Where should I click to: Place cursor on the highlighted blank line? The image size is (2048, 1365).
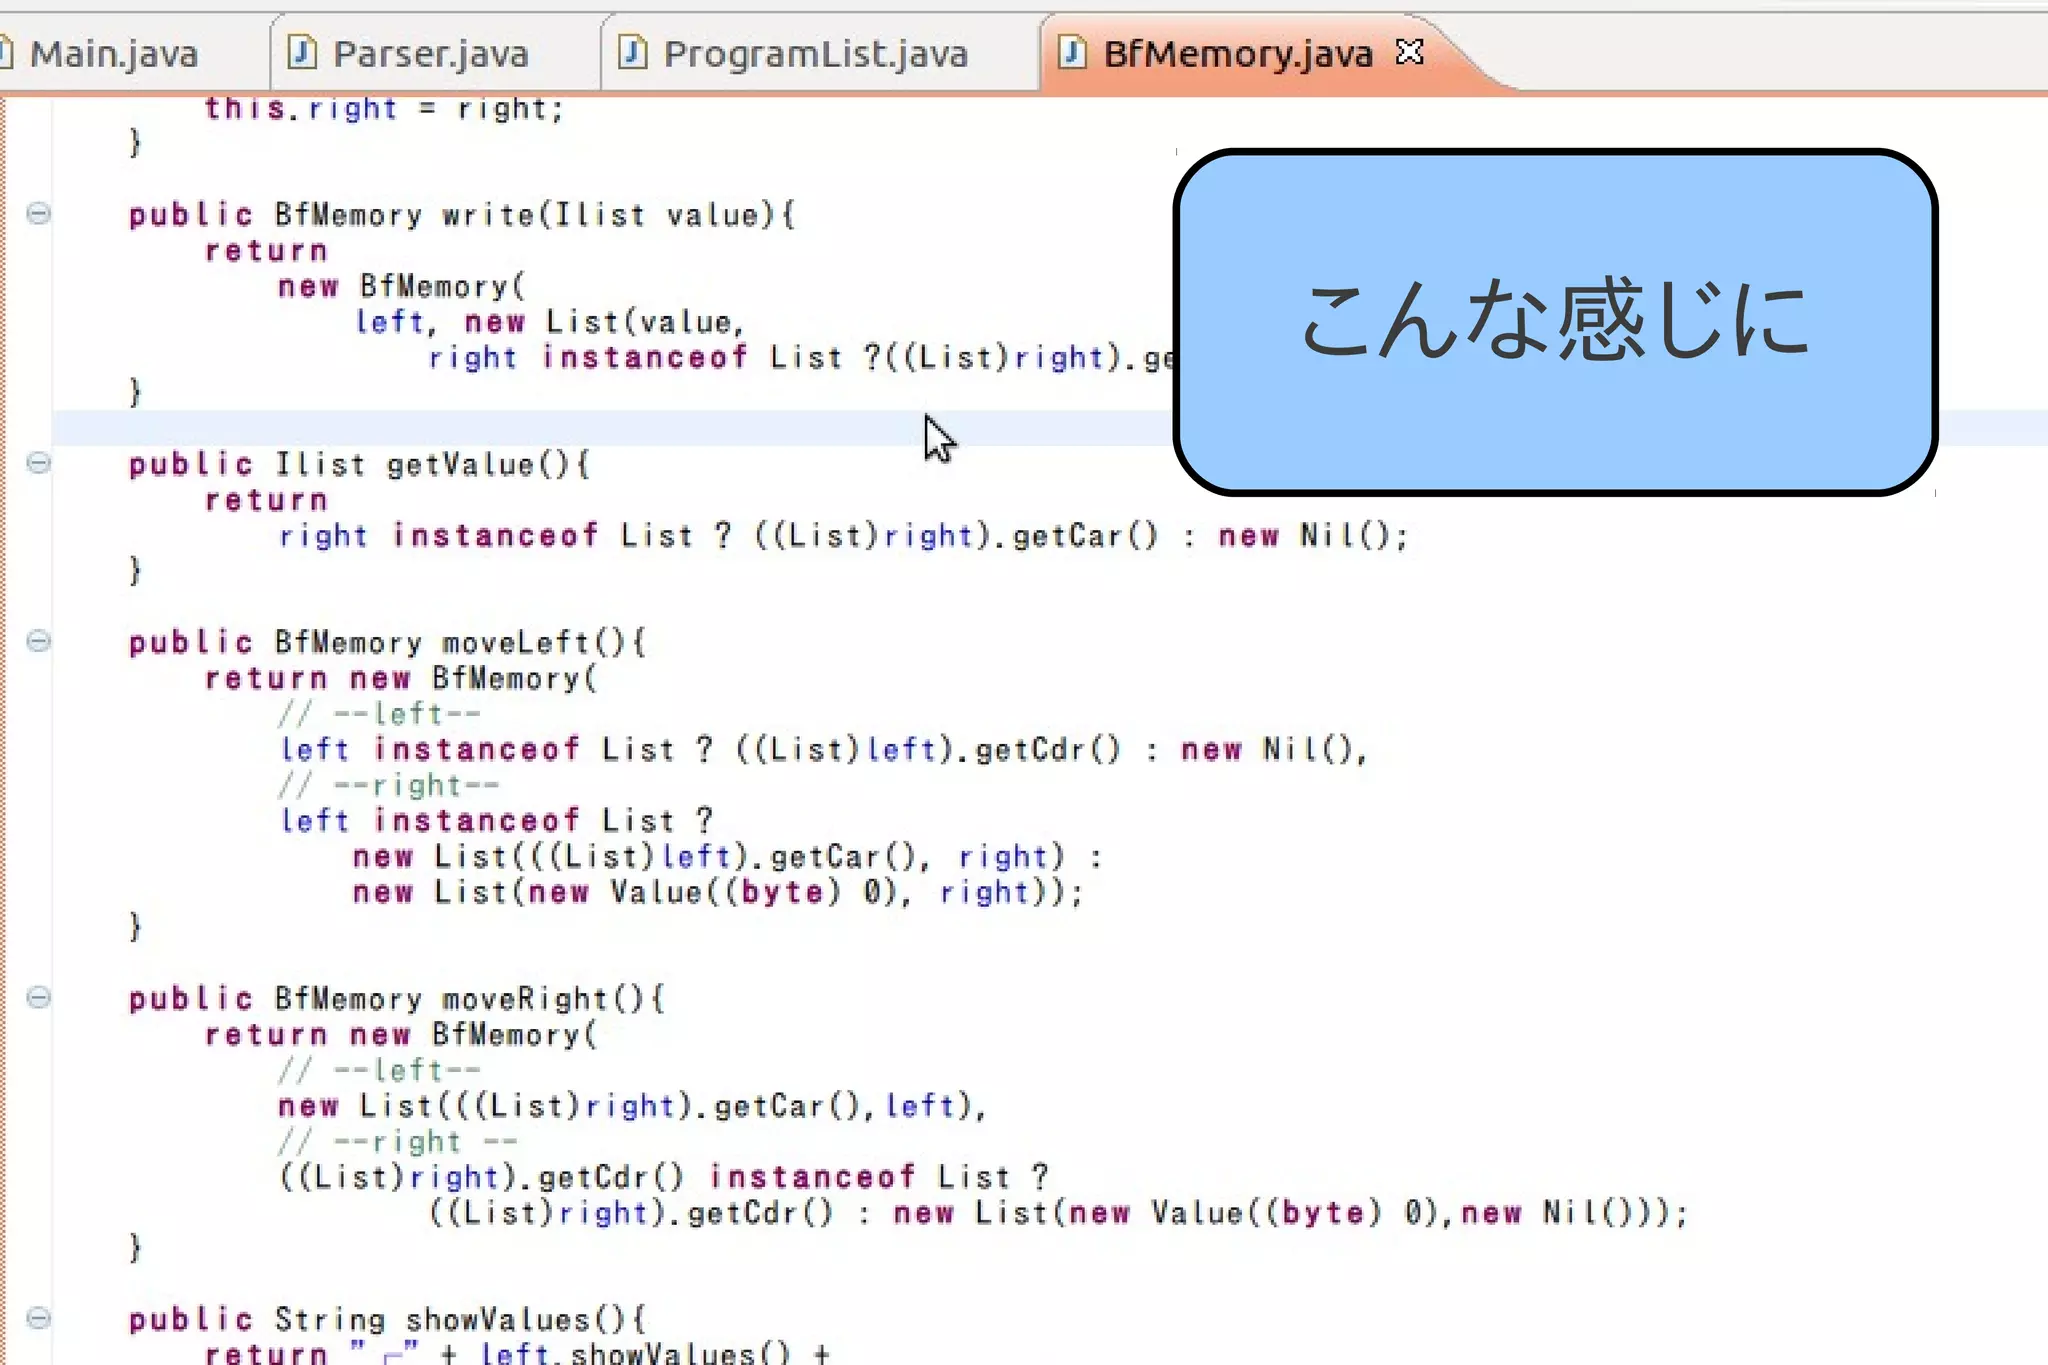500,428
